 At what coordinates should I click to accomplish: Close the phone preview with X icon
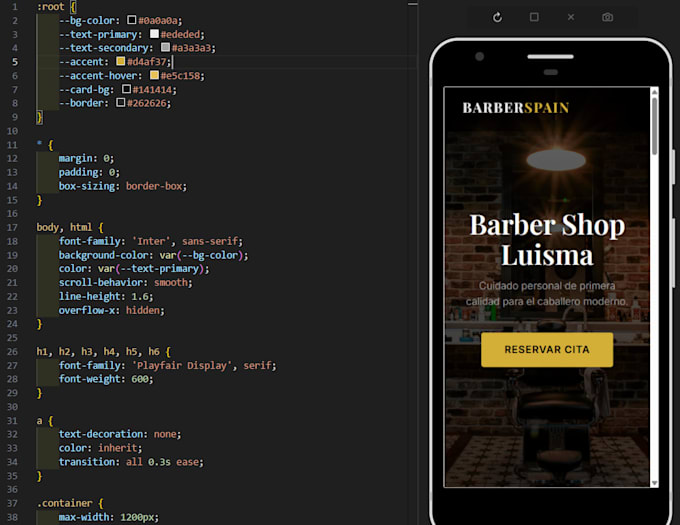(x=571, y=17)
